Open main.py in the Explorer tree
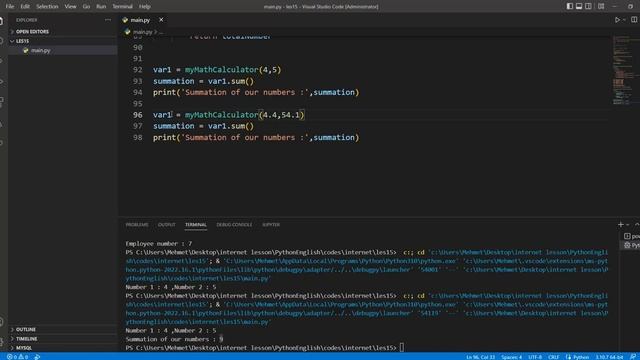The width and height of the screenshot is (640, 360). (62, 50)
